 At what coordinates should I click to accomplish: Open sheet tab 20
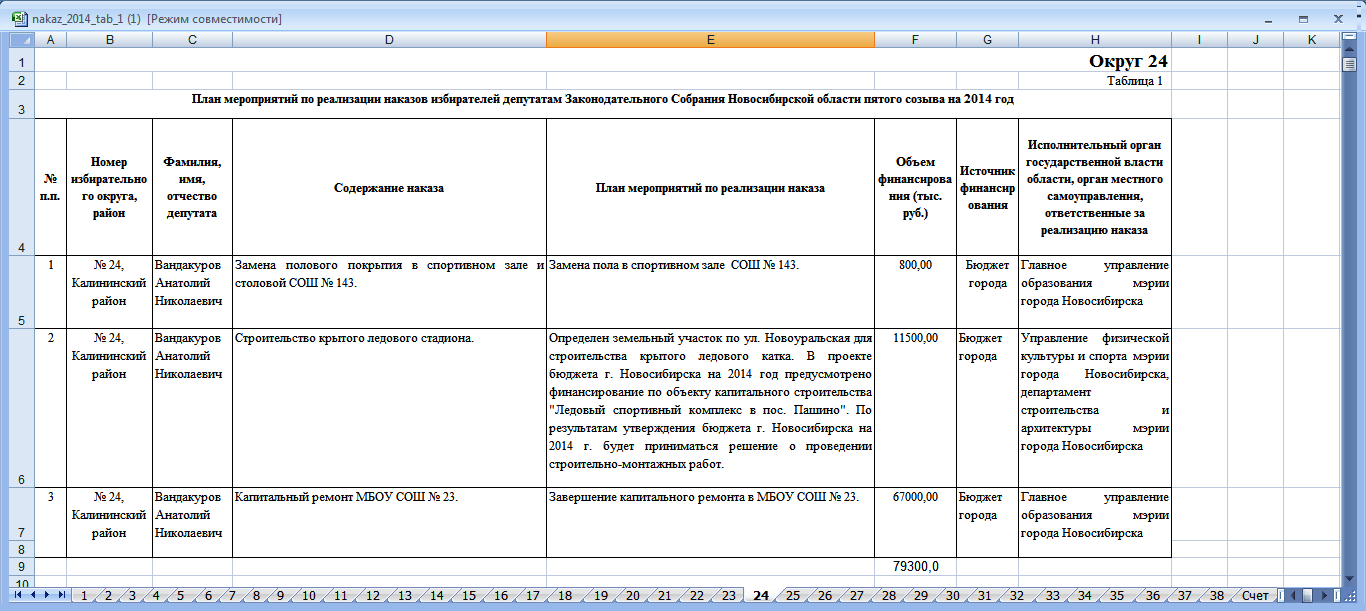(x=632, y=596)
